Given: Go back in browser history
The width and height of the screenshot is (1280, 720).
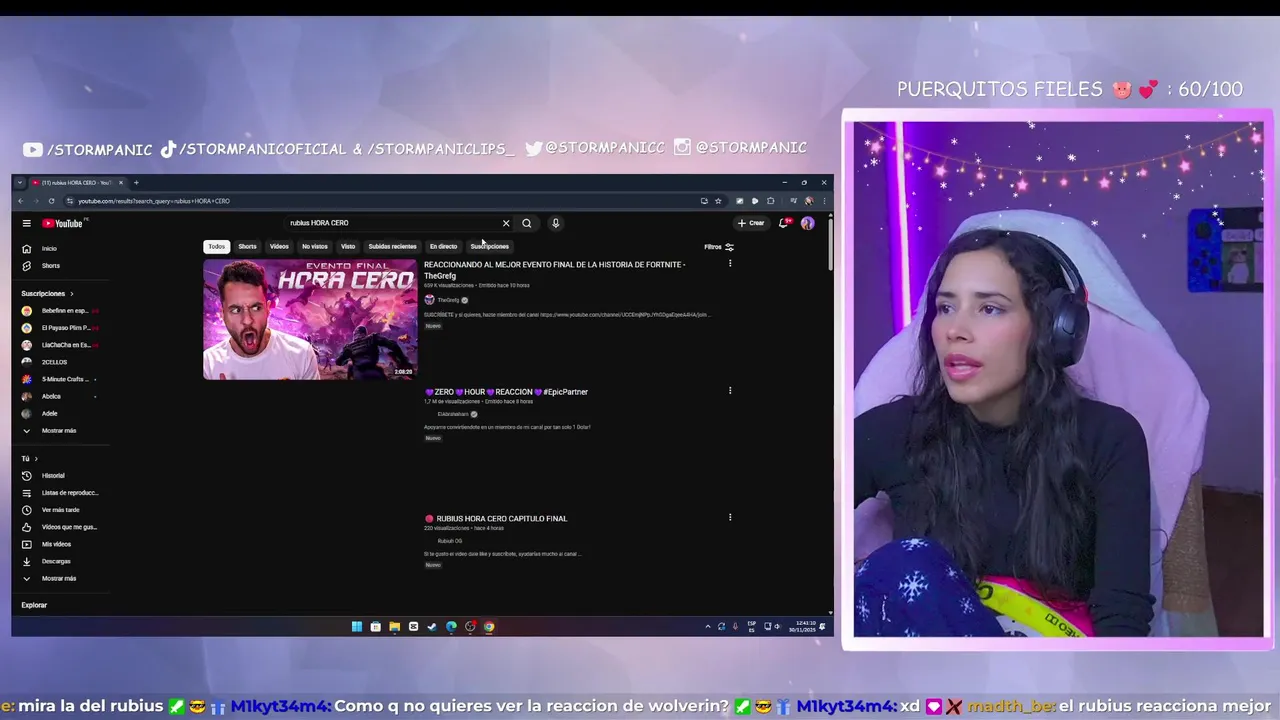Looking at the screenshot, I should (x=20, y=201).
